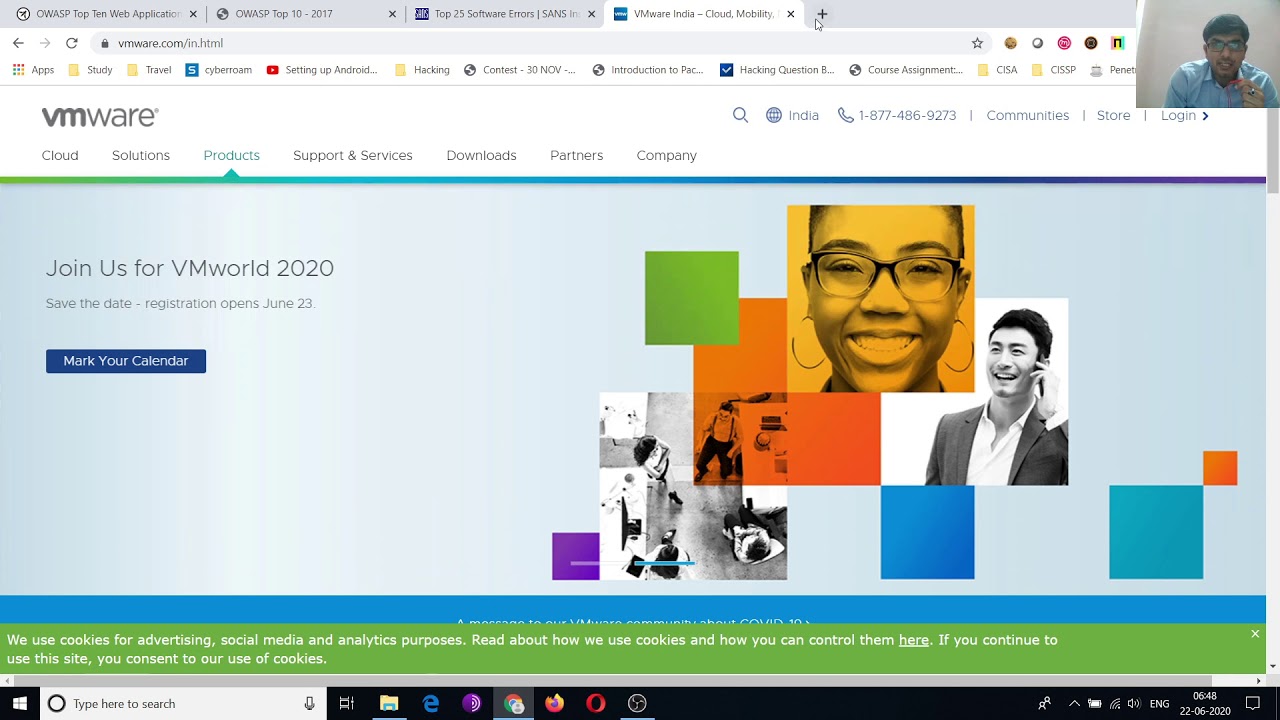The height and width of the screenshot is (720, 1280).
Task: Open the Downloads menu
Action: [x=481, y=155]
